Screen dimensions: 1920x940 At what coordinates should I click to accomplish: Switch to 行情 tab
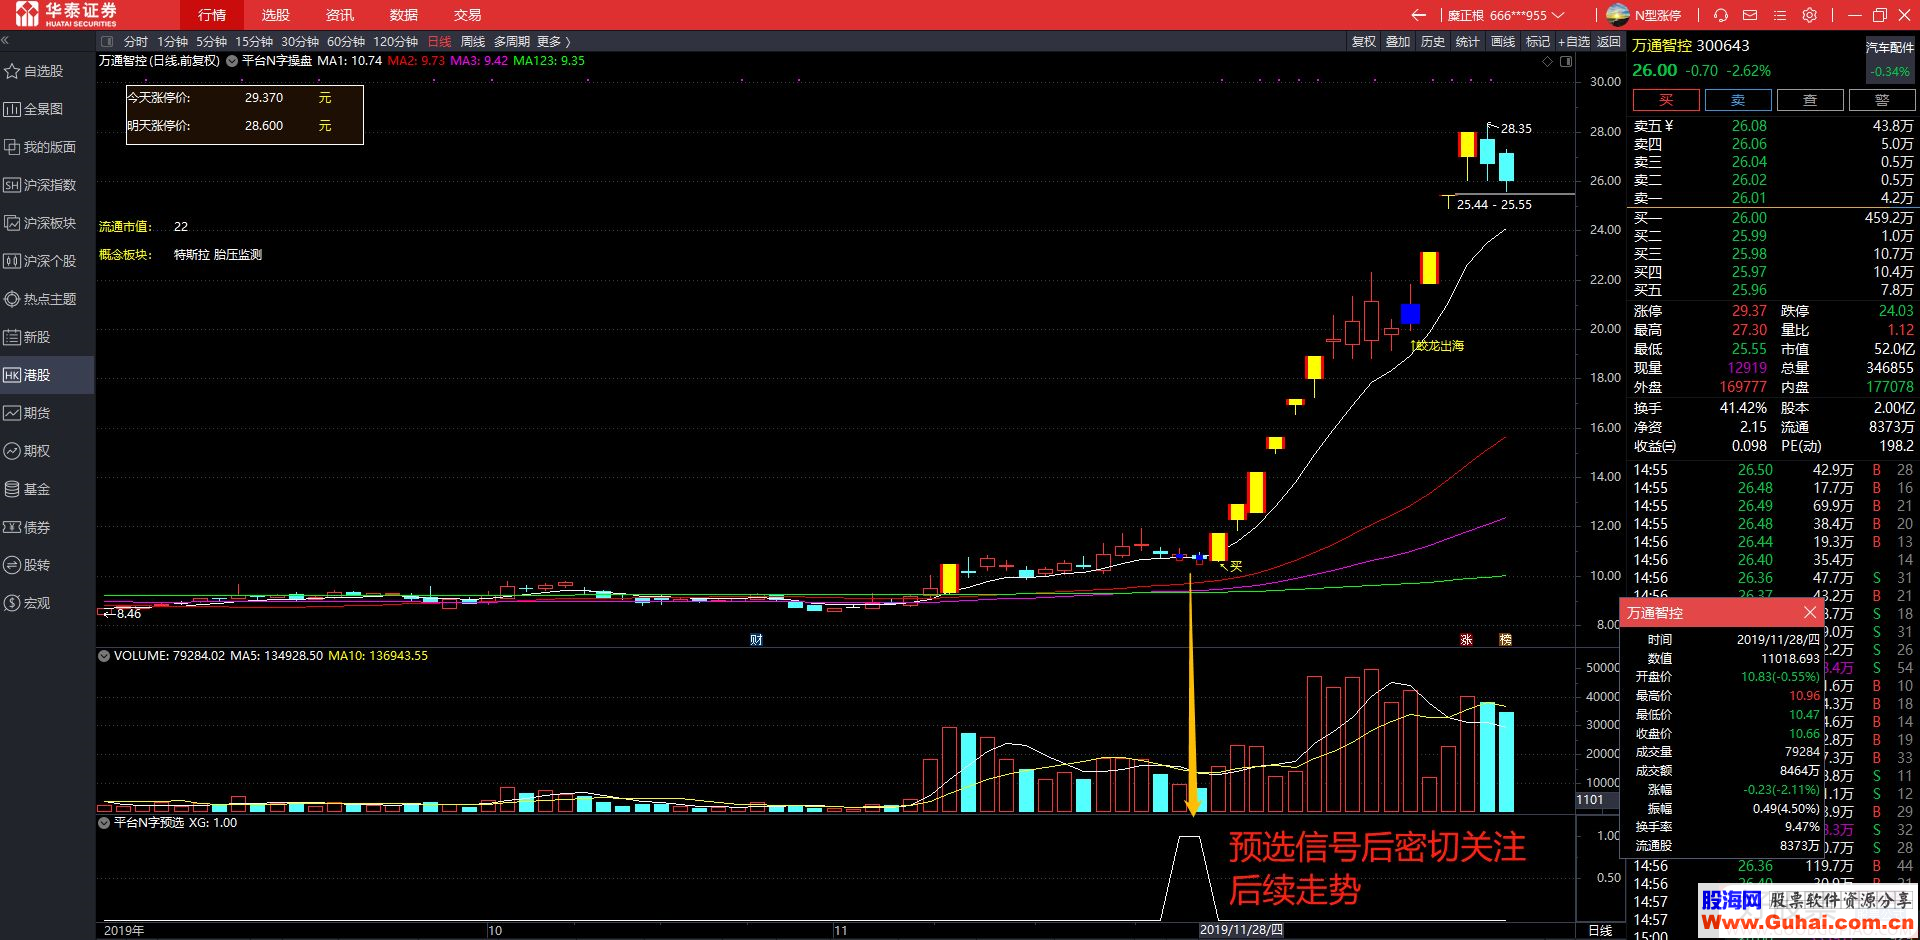[x=212, y=15]
